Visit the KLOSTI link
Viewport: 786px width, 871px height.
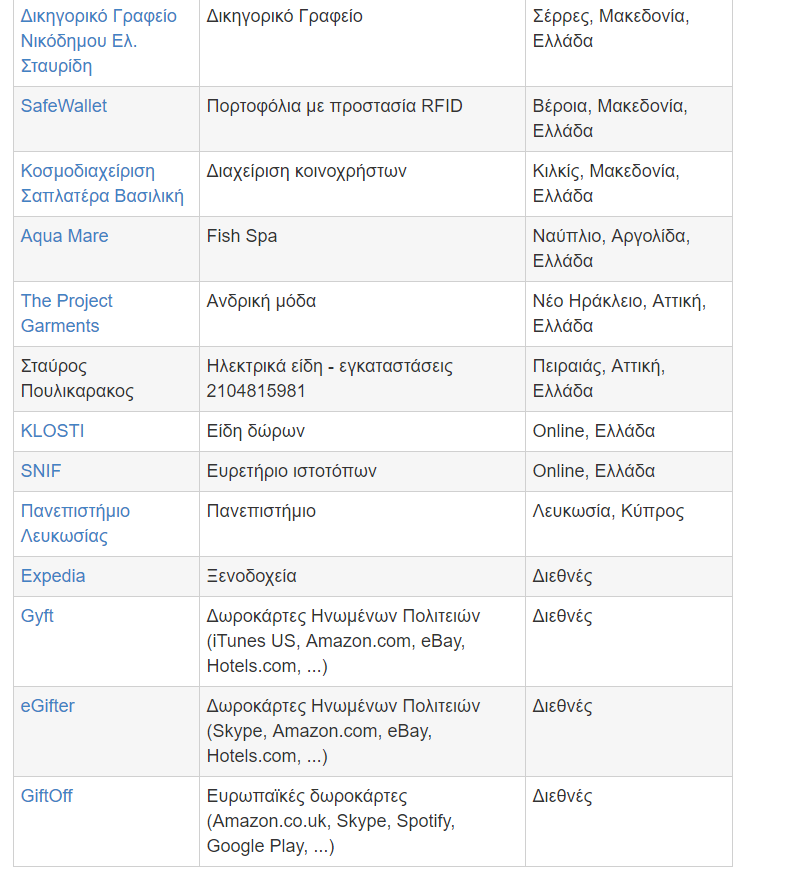[x=52, y=431]
